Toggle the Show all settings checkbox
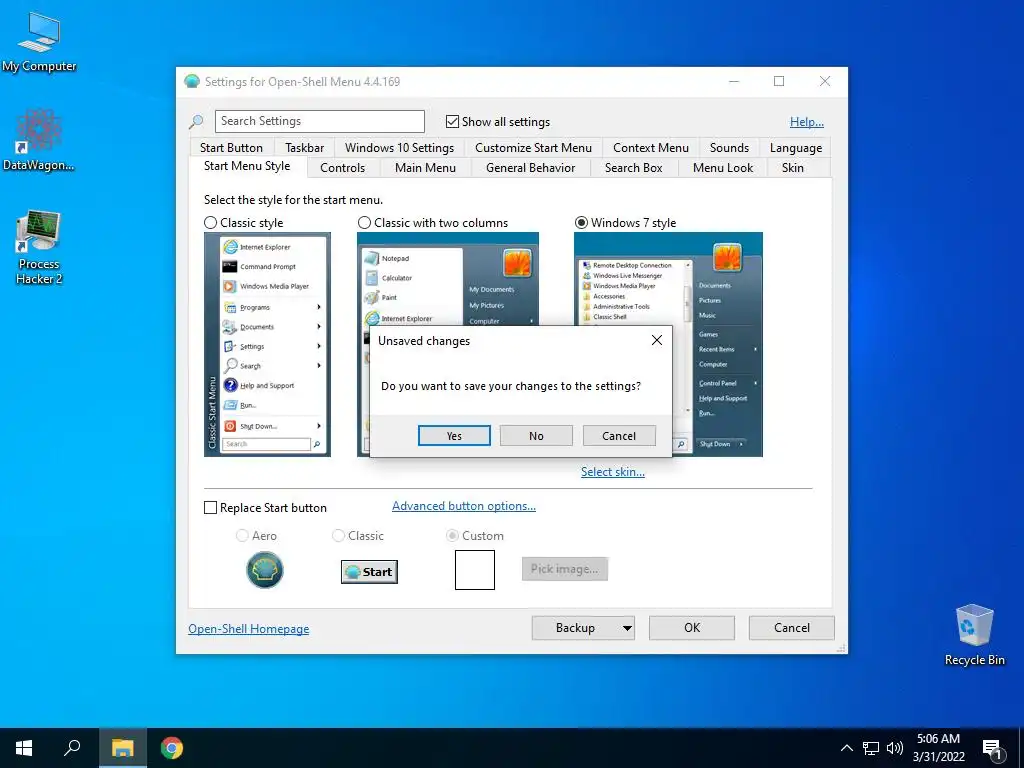This screenshot has width=1024, height=768. click(452, 121)
